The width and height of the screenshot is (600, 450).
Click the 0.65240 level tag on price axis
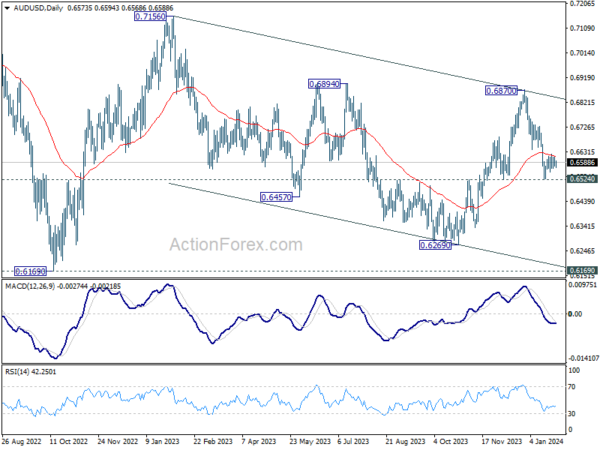[582, 179]
